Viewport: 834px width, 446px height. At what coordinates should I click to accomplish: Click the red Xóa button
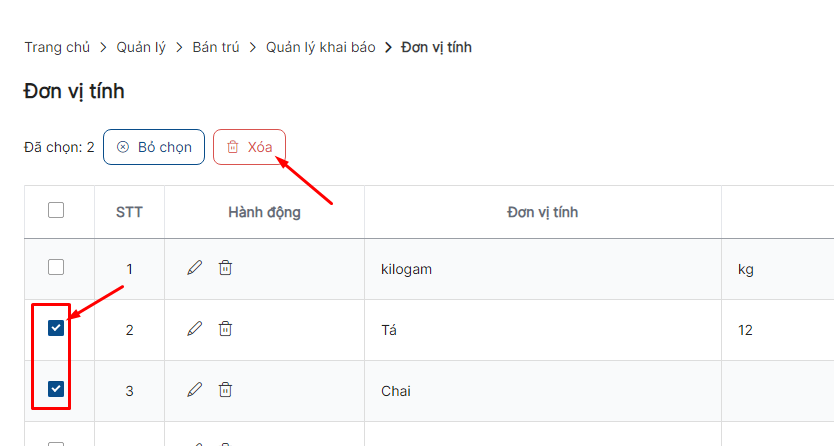[x=249, y=147]
